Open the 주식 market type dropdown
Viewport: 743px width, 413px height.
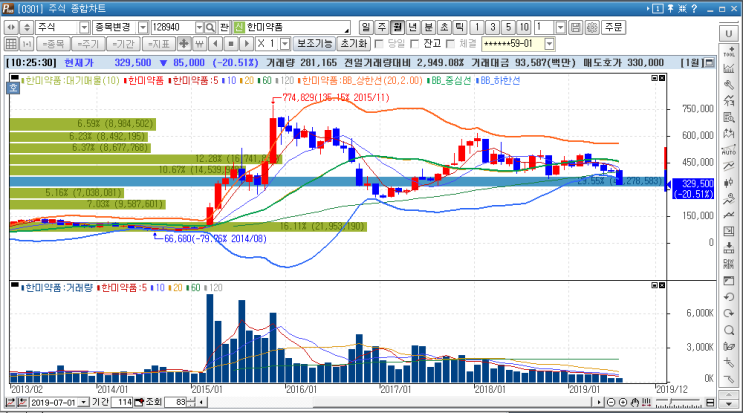(x=84, y=27)
